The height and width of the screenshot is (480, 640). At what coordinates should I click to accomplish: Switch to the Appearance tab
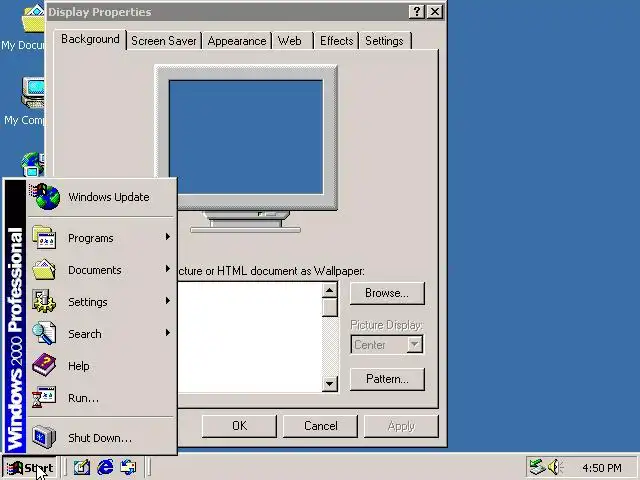(237, 41)
